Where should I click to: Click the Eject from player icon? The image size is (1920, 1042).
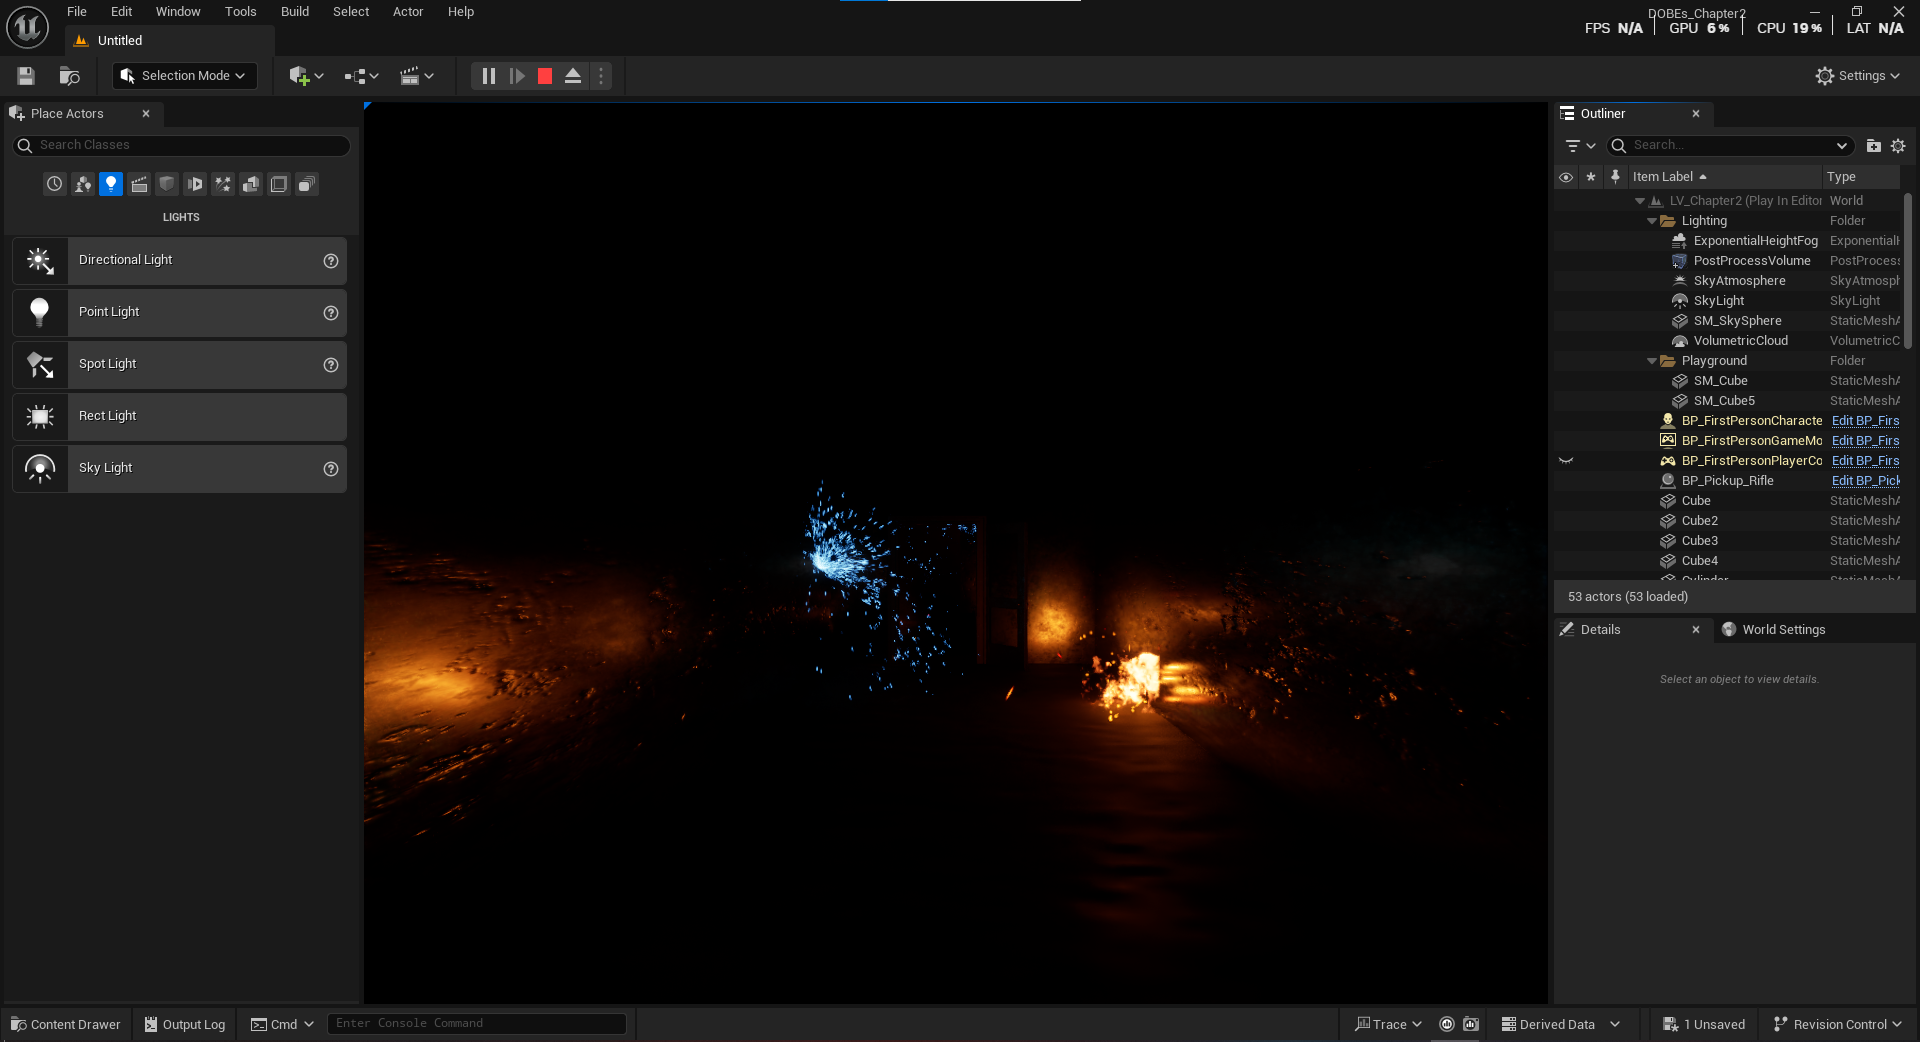point(573,76)
